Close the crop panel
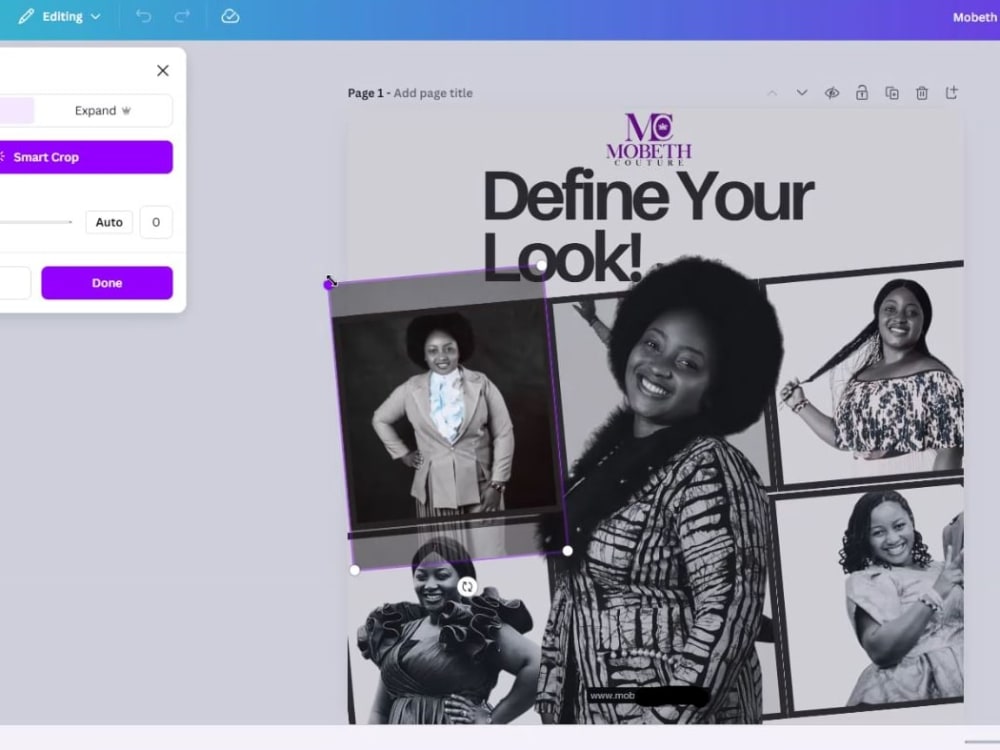1000x750 pixels. (x=163, y=70)
